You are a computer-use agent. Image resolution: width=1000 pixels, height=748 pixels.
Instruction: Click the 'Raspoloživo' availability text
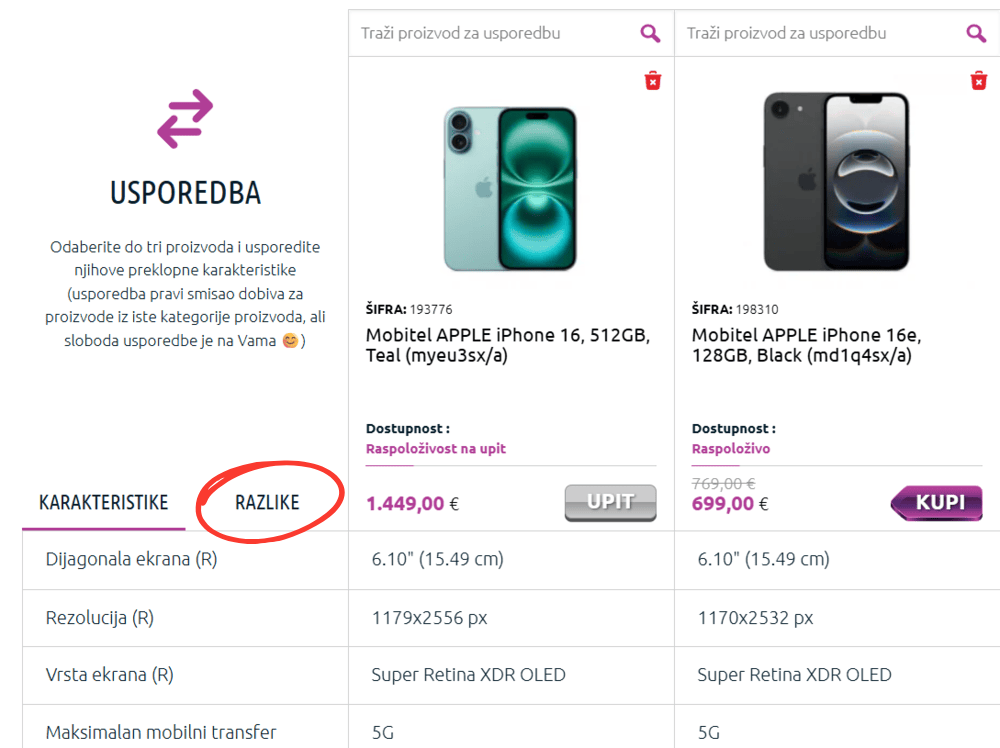click(x=730, y=449)
